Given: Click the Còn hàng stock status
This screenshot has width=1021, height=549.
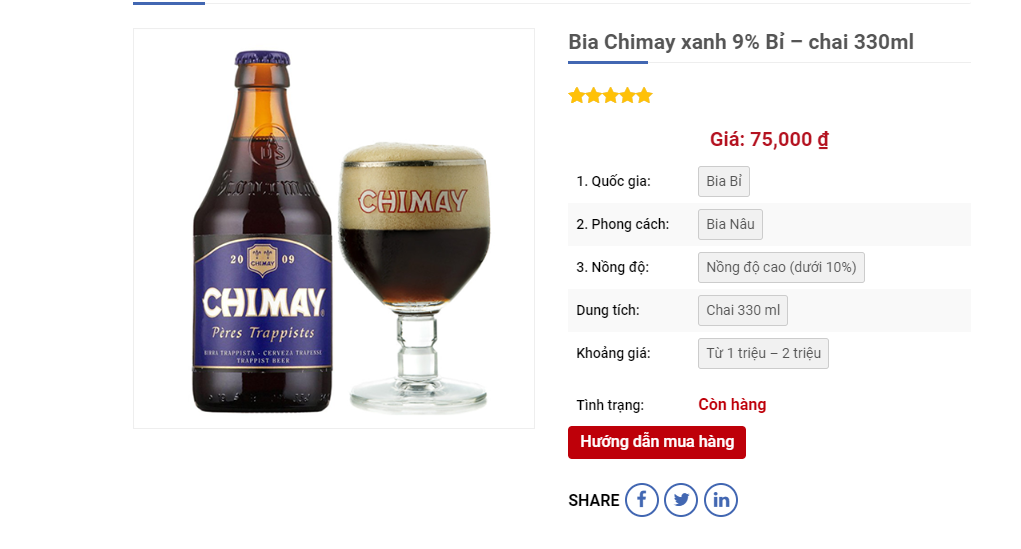Looking at the screenshot, I should 732,405.
